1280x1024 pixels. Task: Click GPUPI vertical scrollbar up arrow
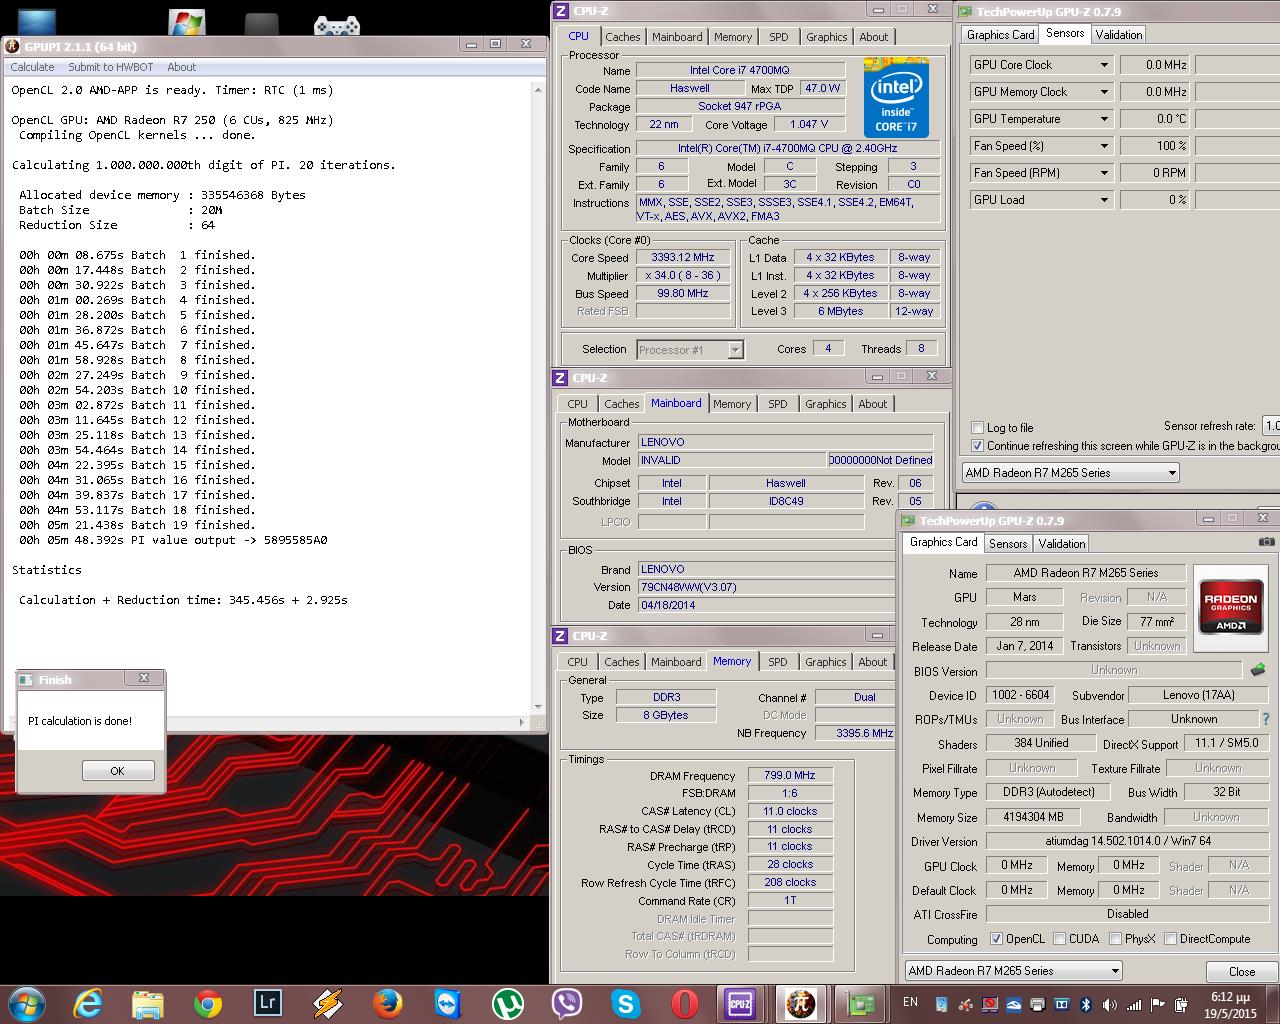538,90
